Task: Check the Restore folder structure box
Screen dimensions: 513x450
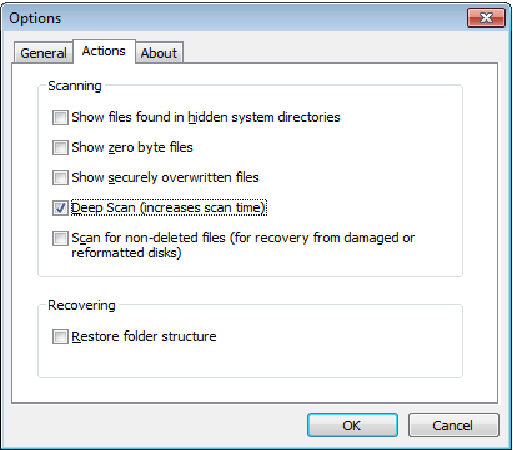Action: 60,336
